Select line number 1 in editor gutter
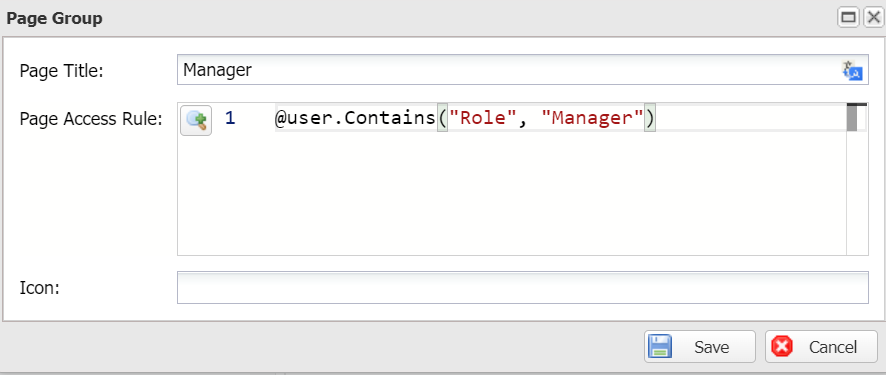Screen dimensions: 886x375 click(230, 118)
